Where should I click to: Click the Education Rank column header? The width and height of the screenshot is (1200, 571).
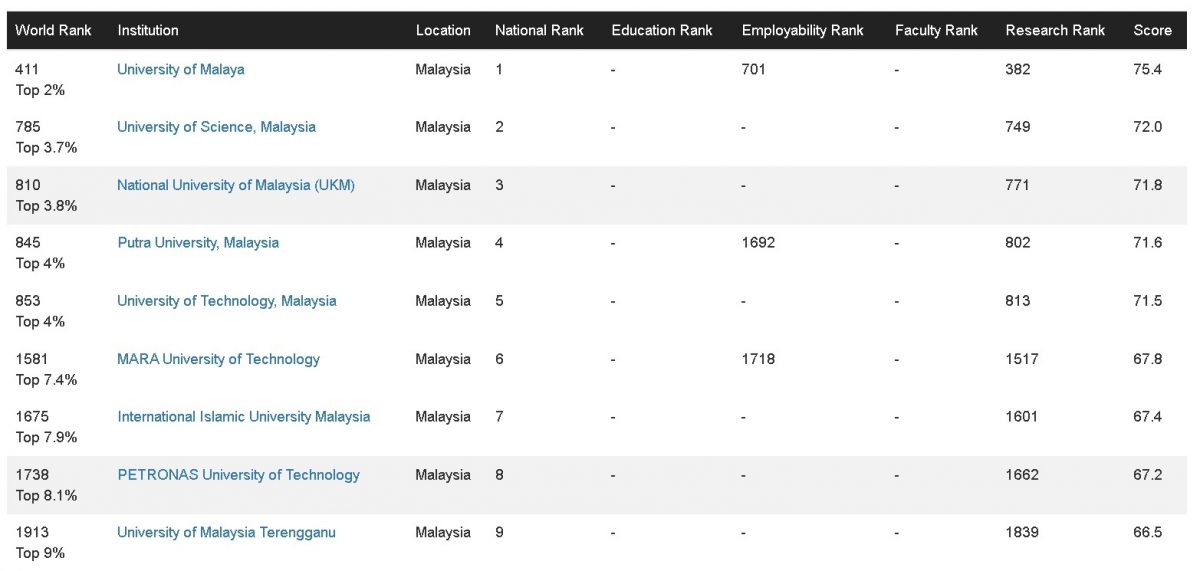tap(662, 30)
